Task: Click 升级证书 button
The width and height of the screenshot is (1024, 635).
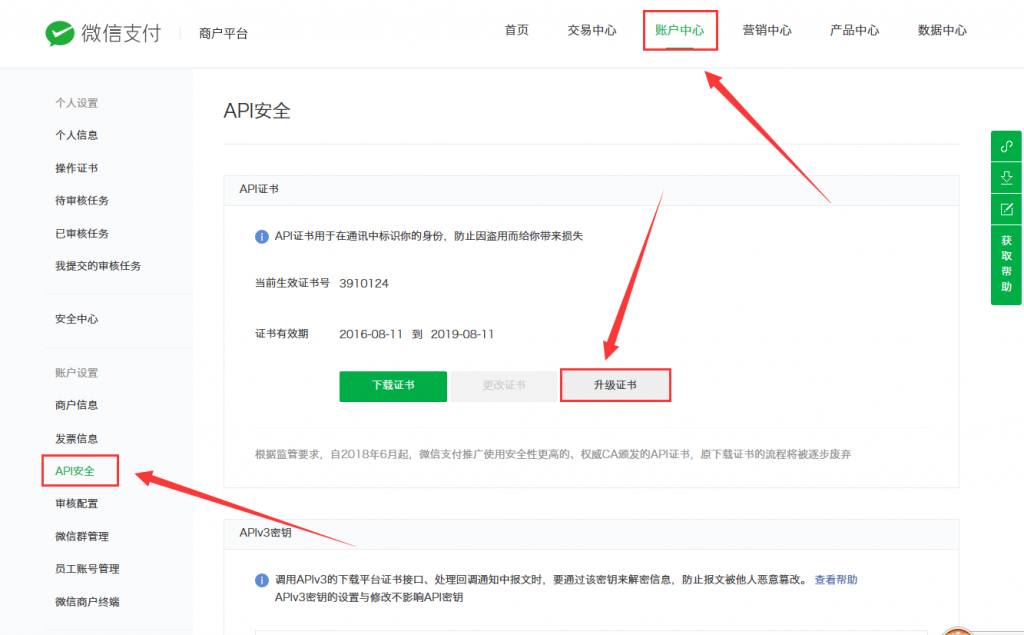Action: [x=615, y=385]
